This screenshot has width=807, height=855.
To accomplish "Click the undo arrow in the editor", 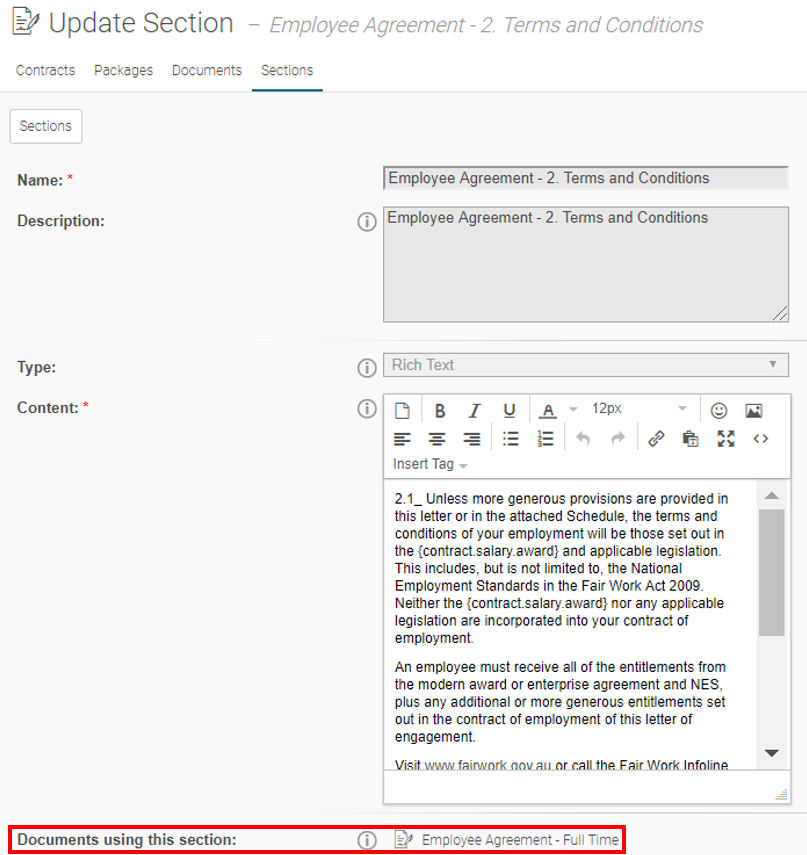I will coord(581,438).
